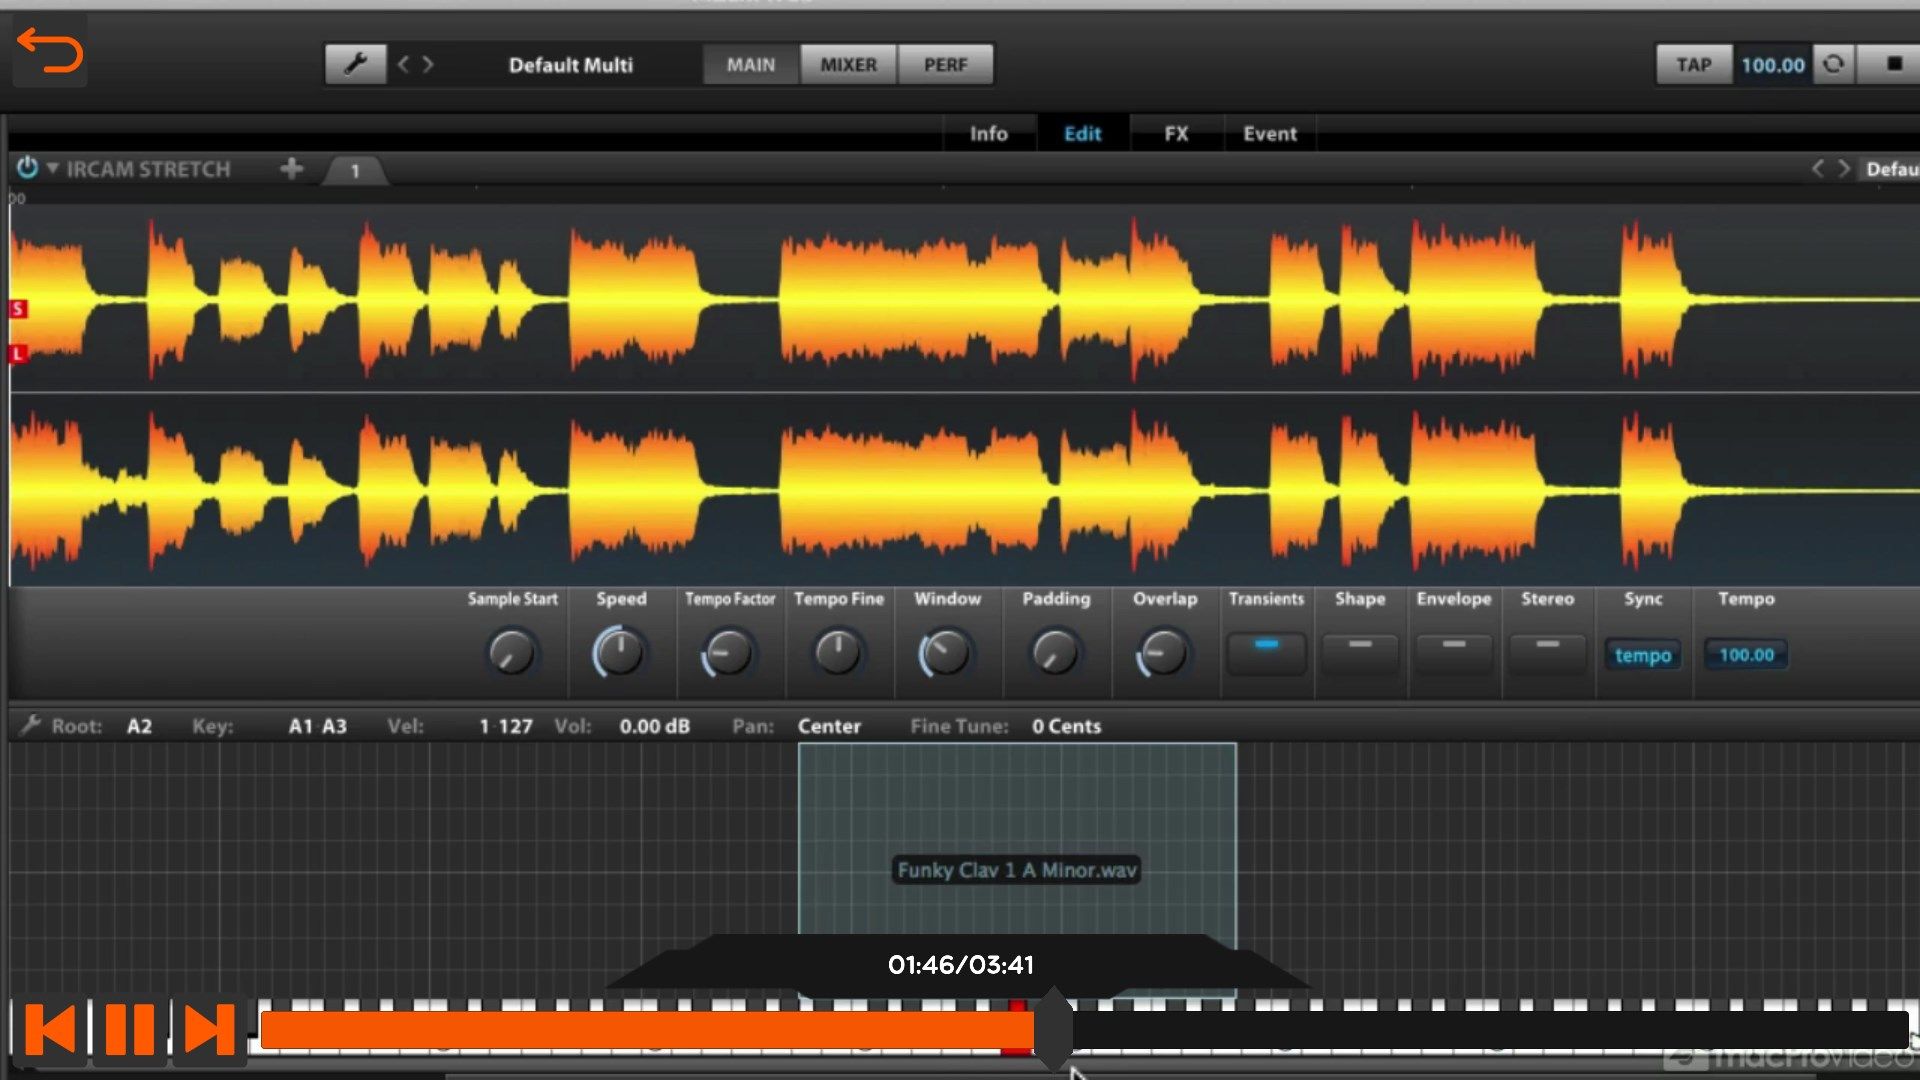Click the upper channel waveform display
The width and height of the screenshot is (1920, 1080).
click(x=964, y=300)
